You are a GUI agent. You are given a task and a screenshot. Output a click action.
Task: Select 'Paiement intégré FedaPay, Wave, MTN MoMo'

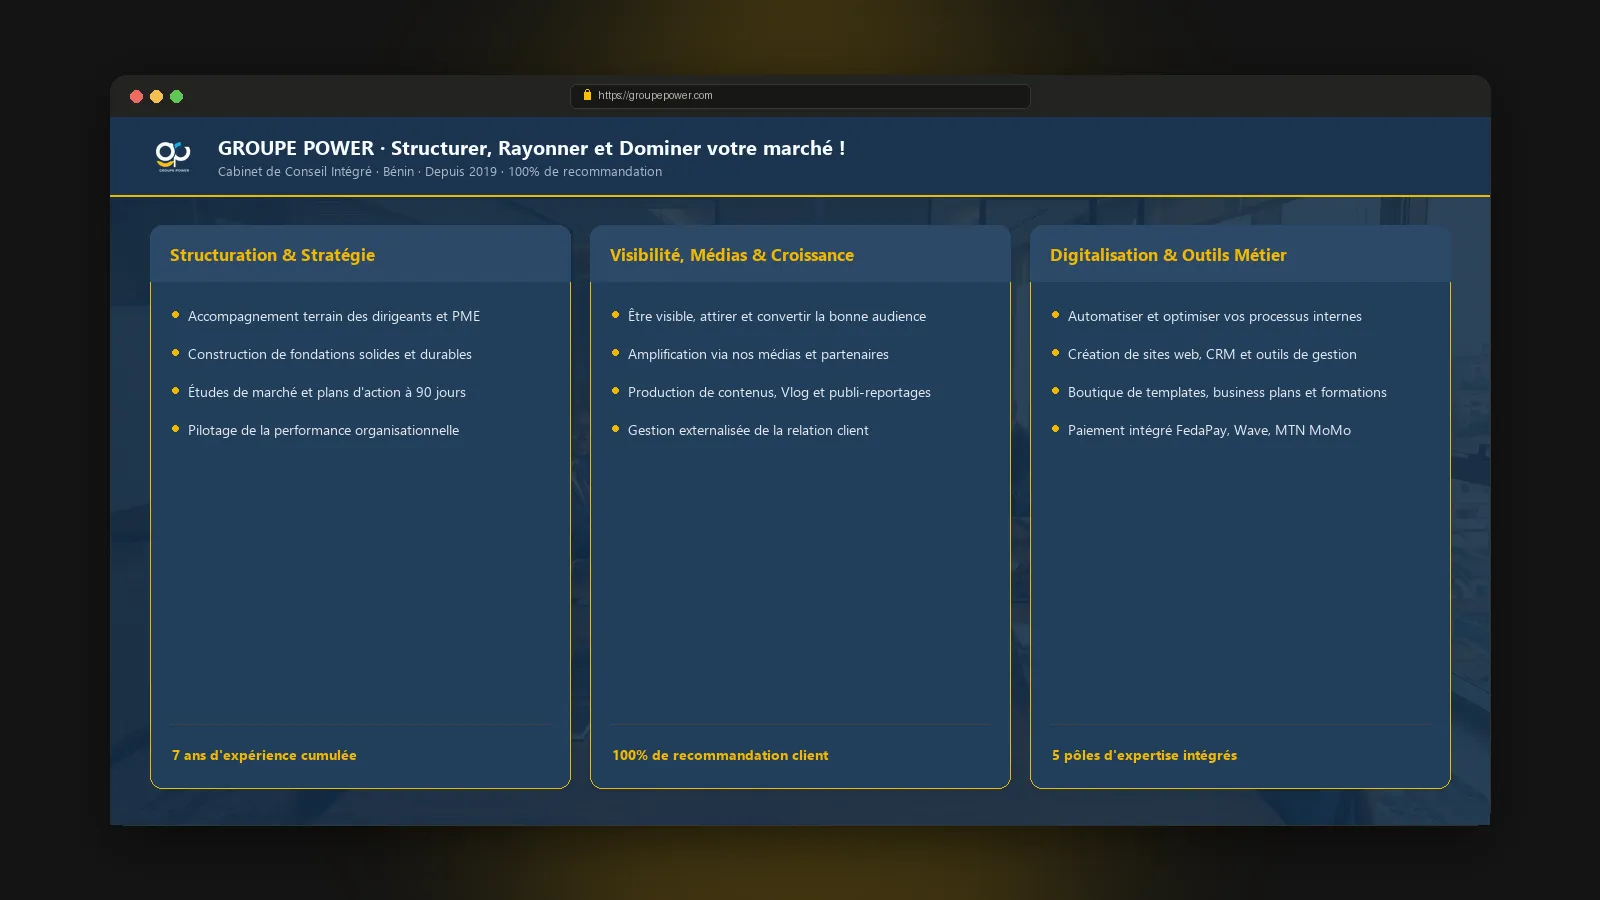click(1209, 430)
